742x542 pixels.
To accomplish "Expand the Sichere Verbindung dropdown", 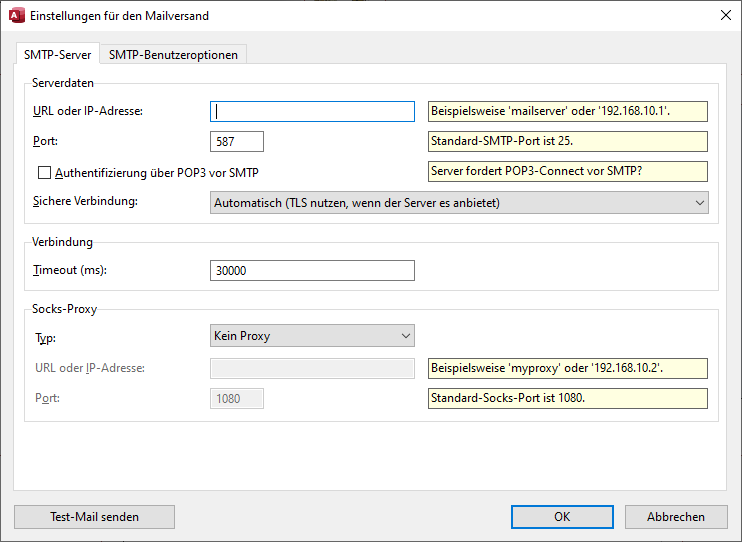I will click(x=460, y=203).
